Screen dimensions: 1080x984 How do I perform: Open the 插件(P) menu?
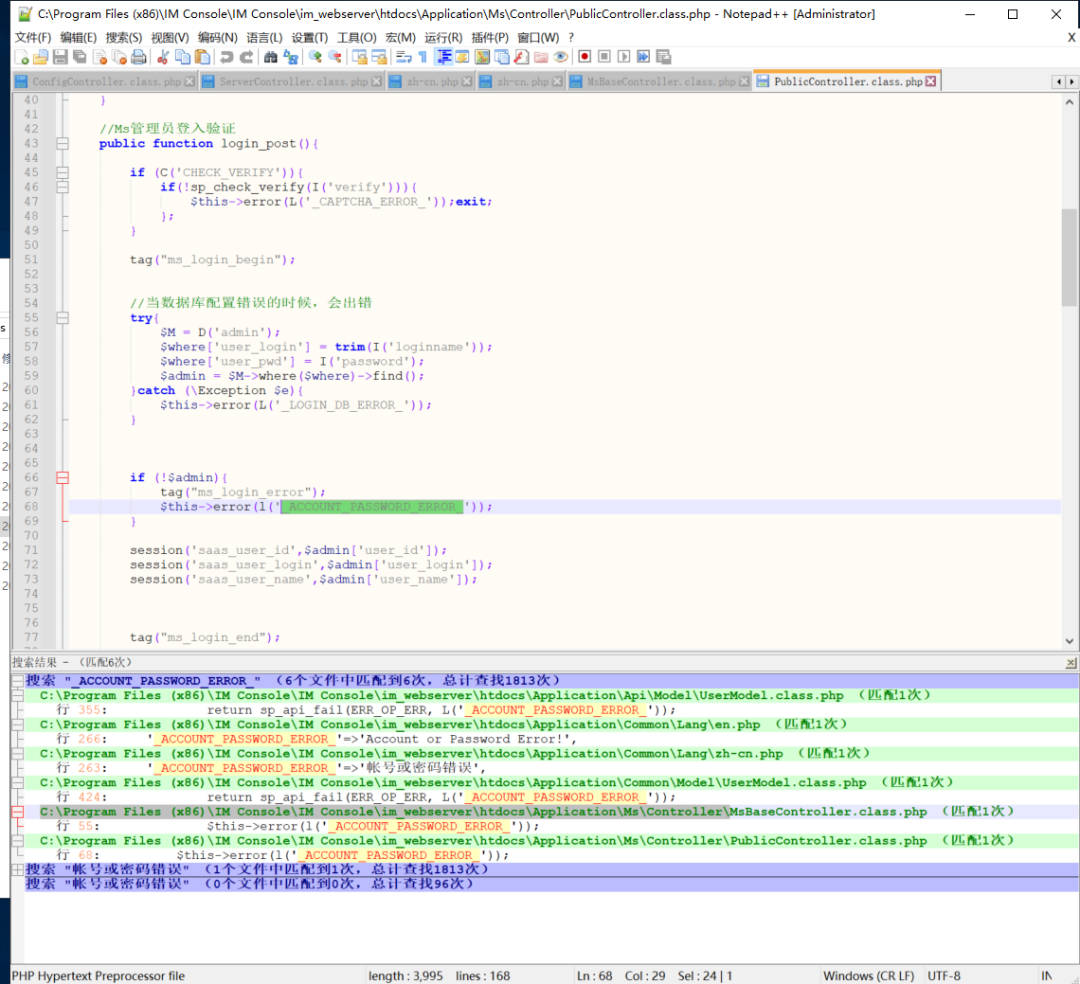pos(490,37)
